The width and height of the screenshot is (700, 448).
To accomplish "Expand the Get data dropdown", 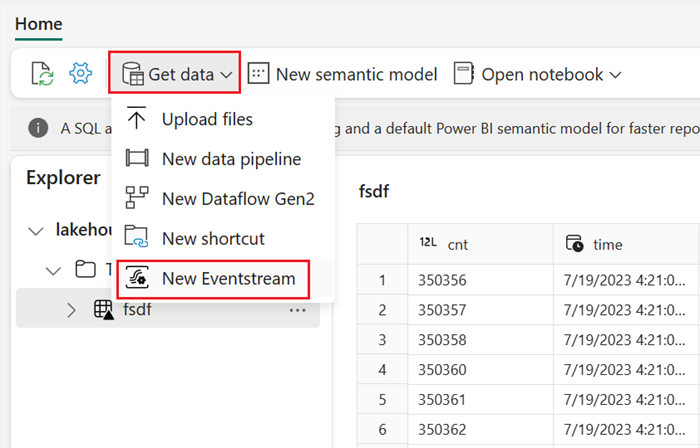I will (176, 74).
